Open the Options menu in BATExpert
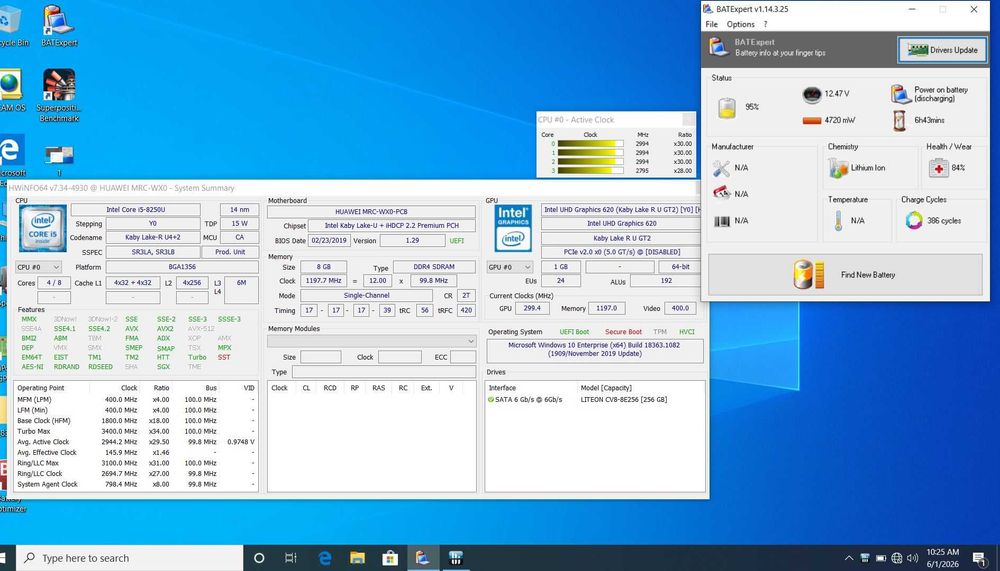The width and height of the screenshot is (1000, 571). [740, 24]
